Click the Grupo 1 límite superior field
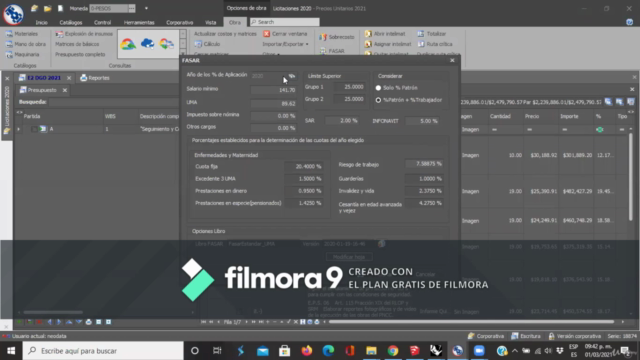Viewport: 640px width, 360px height. pyautogui.click(x=349, y=87)
